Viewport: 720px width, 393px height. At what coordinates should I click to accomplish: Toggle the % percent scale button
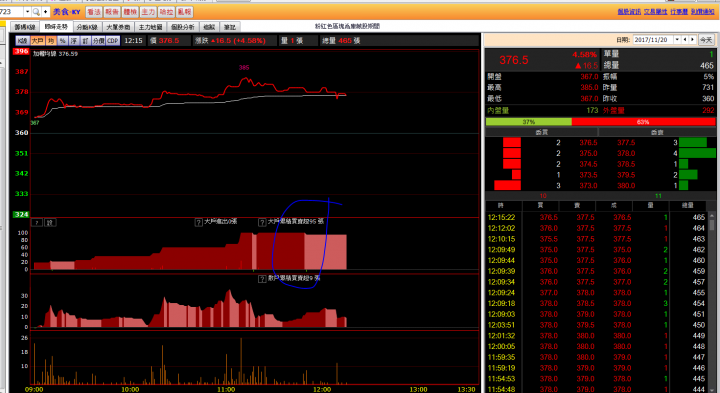(x=62, y=41)
